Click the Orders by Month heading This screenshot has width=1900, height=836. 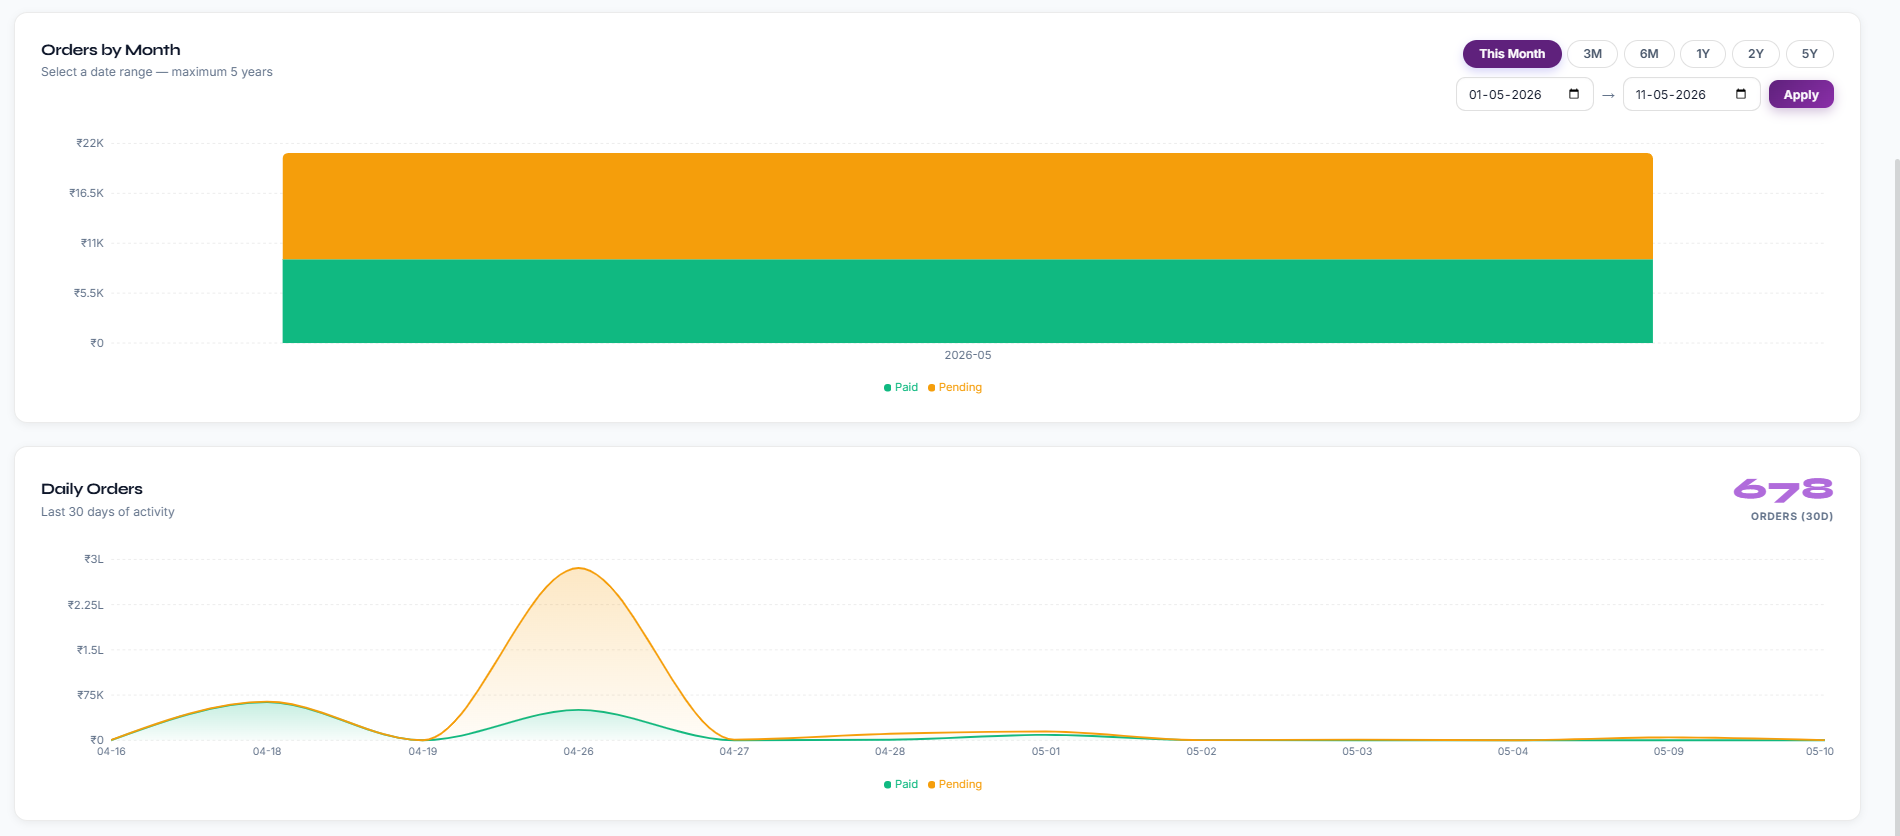coord(111,50)
